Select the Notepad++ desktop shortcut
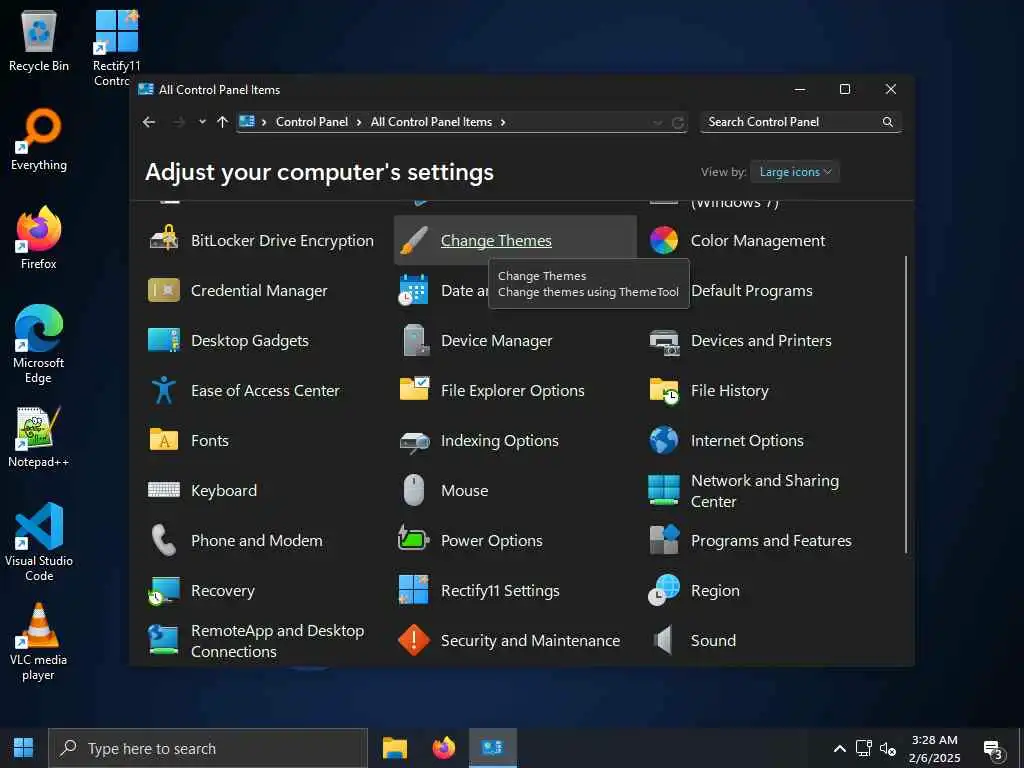1024x768 pixels. coord(39,437)
